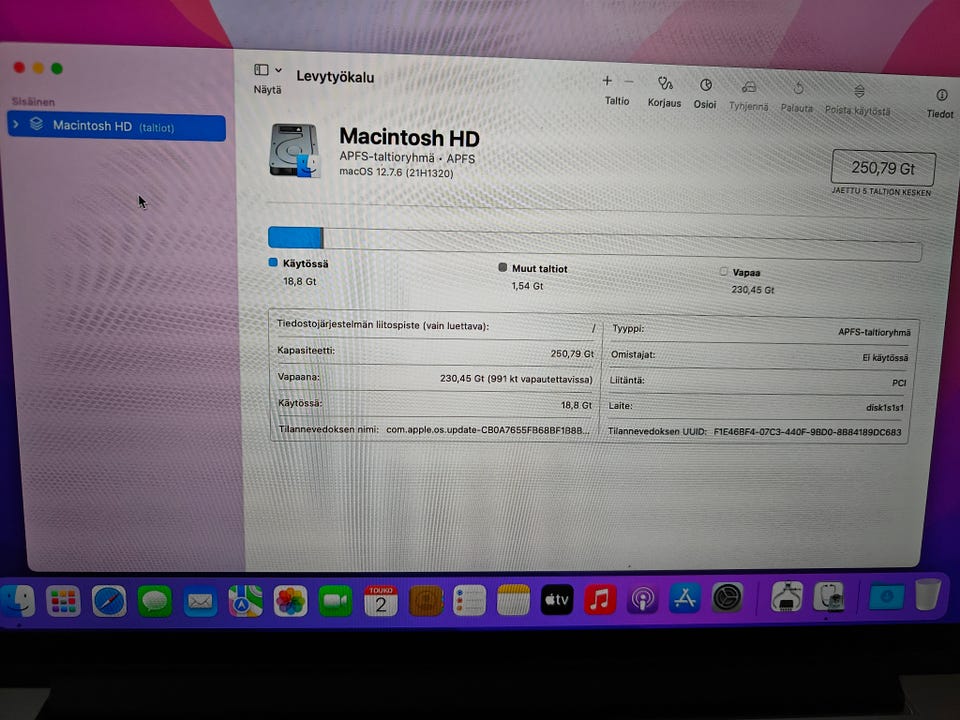
Task: Click the Laite value disk1s1s1
Action: [x=885, y=408]
